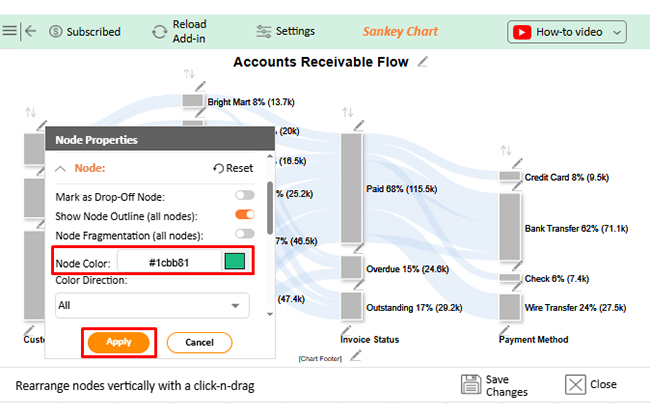Collapse the Node section chevron
Screen dimensions: 650x418
click(x=62, y=169)
